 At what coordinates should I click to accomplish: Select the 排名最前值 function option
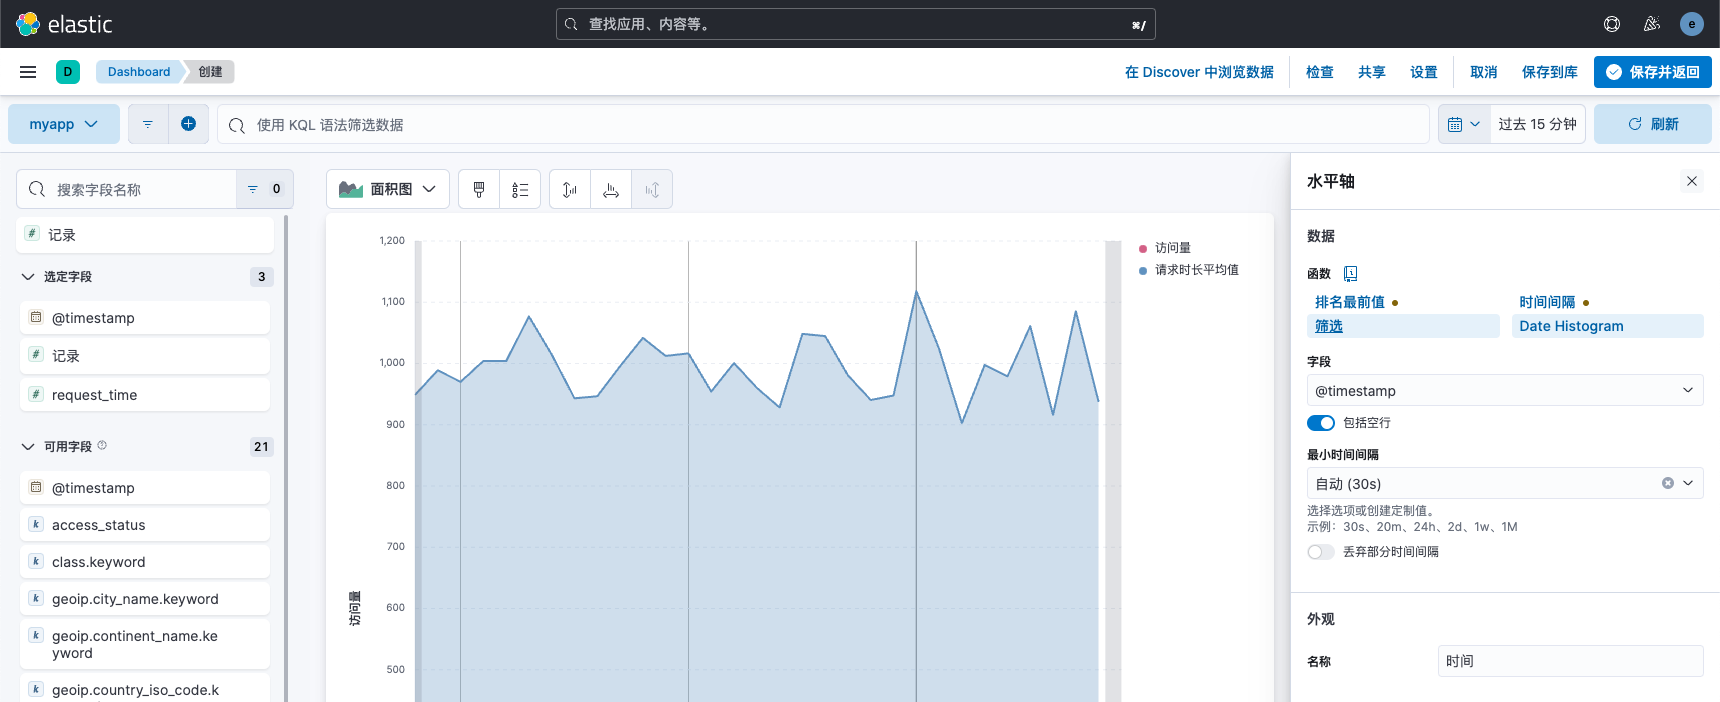pos(1350,302)
